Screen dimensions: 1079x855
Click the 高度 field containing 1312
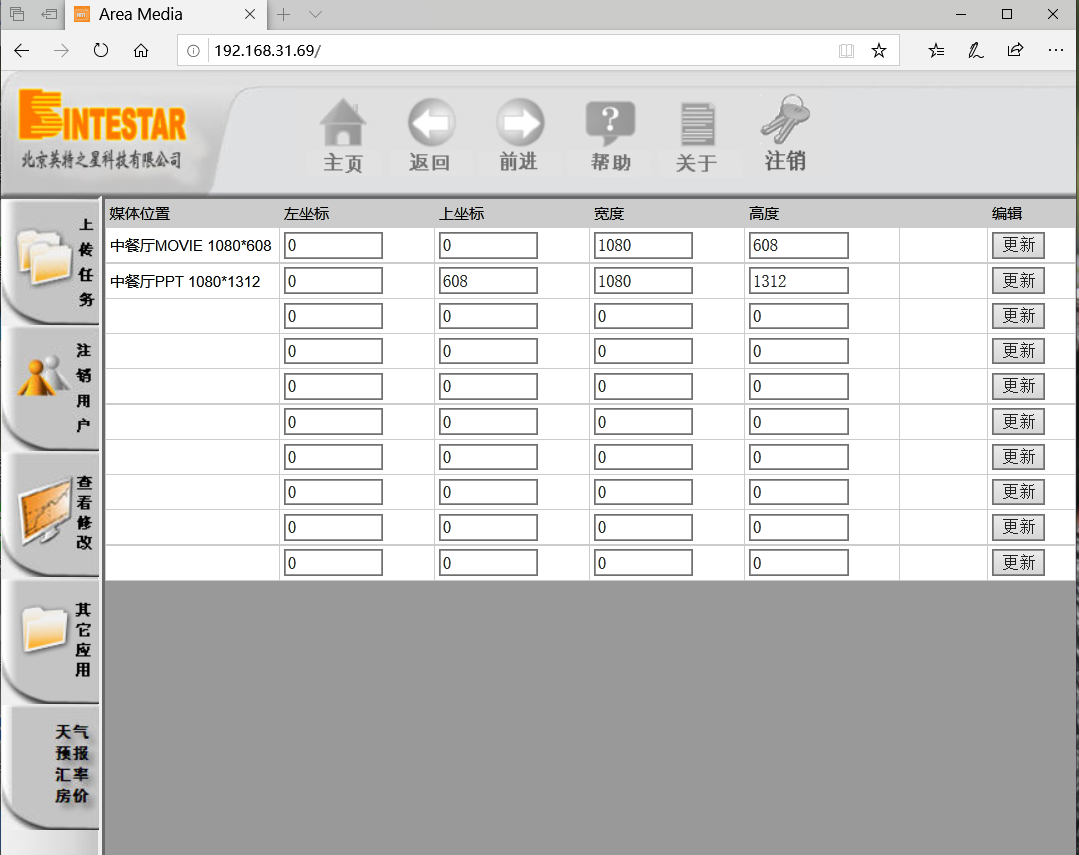point(798,281)
